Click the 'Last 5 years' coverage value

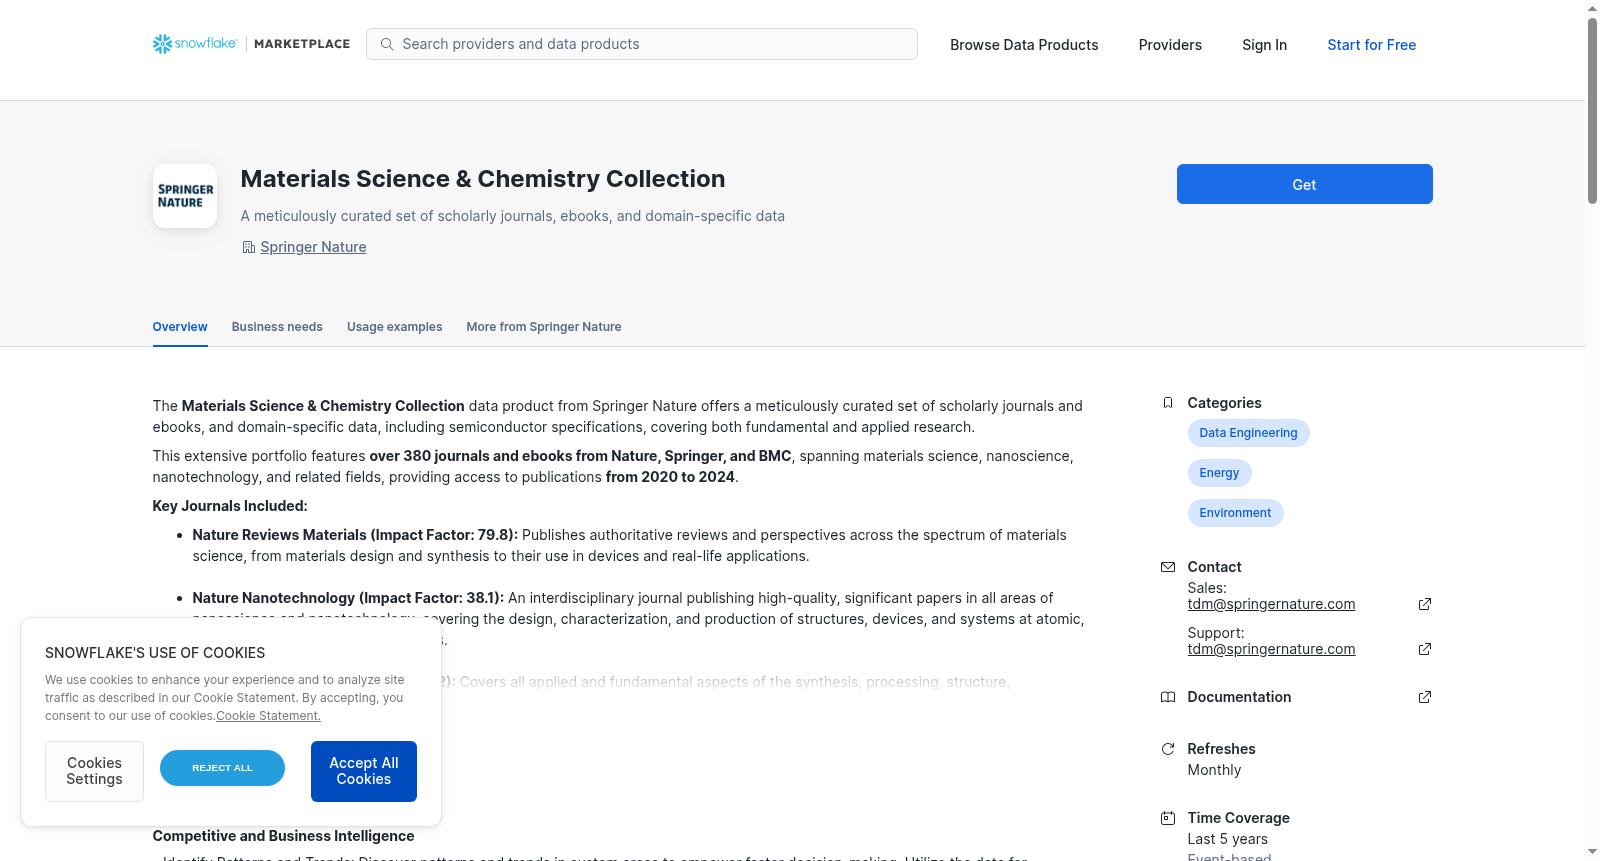pos(1228,839)
